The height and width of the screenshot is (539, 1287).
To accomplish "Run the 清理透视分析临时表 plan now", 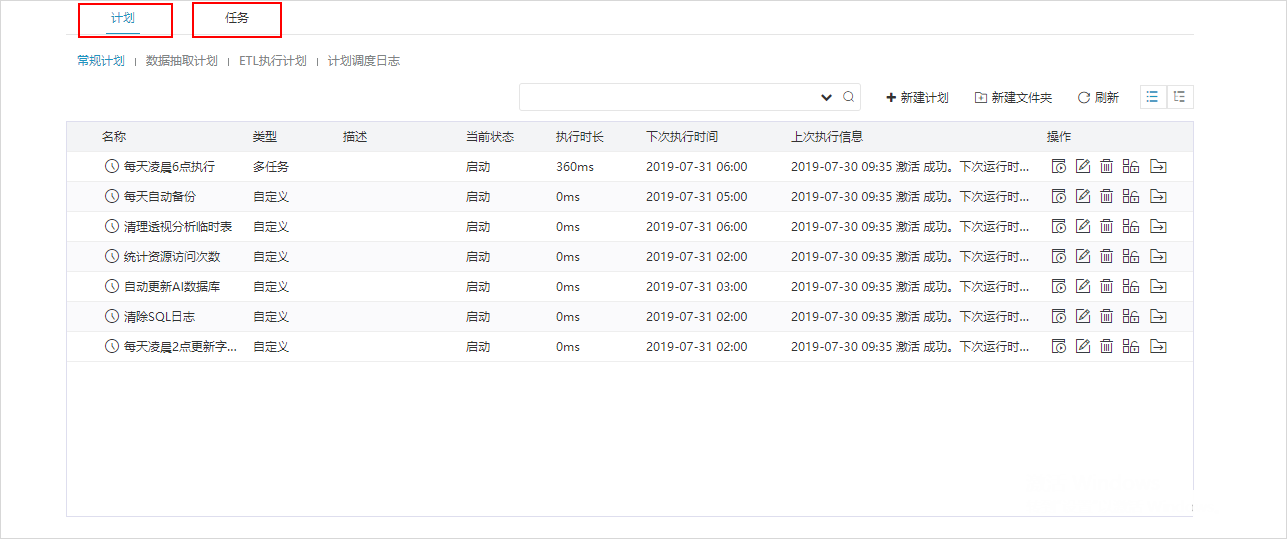I will coord(1058,227).
